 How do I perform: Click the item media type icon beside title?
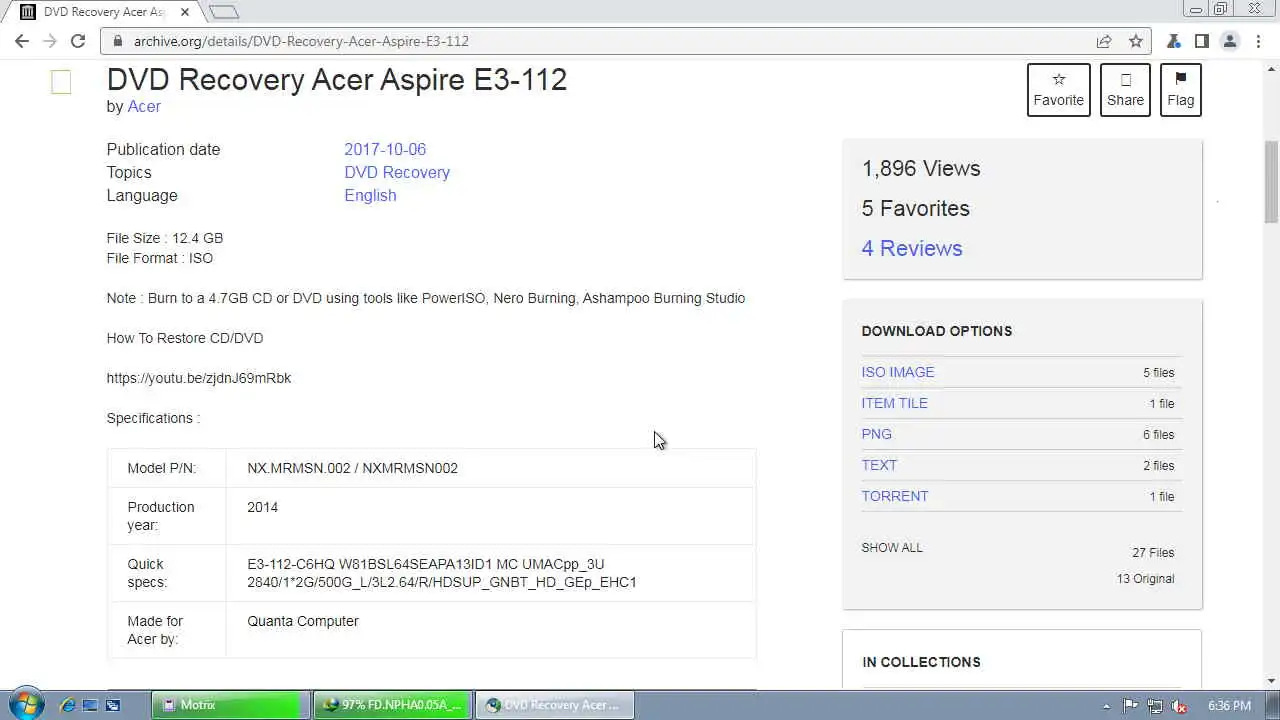pyautogui.click(x=61, y=82)
